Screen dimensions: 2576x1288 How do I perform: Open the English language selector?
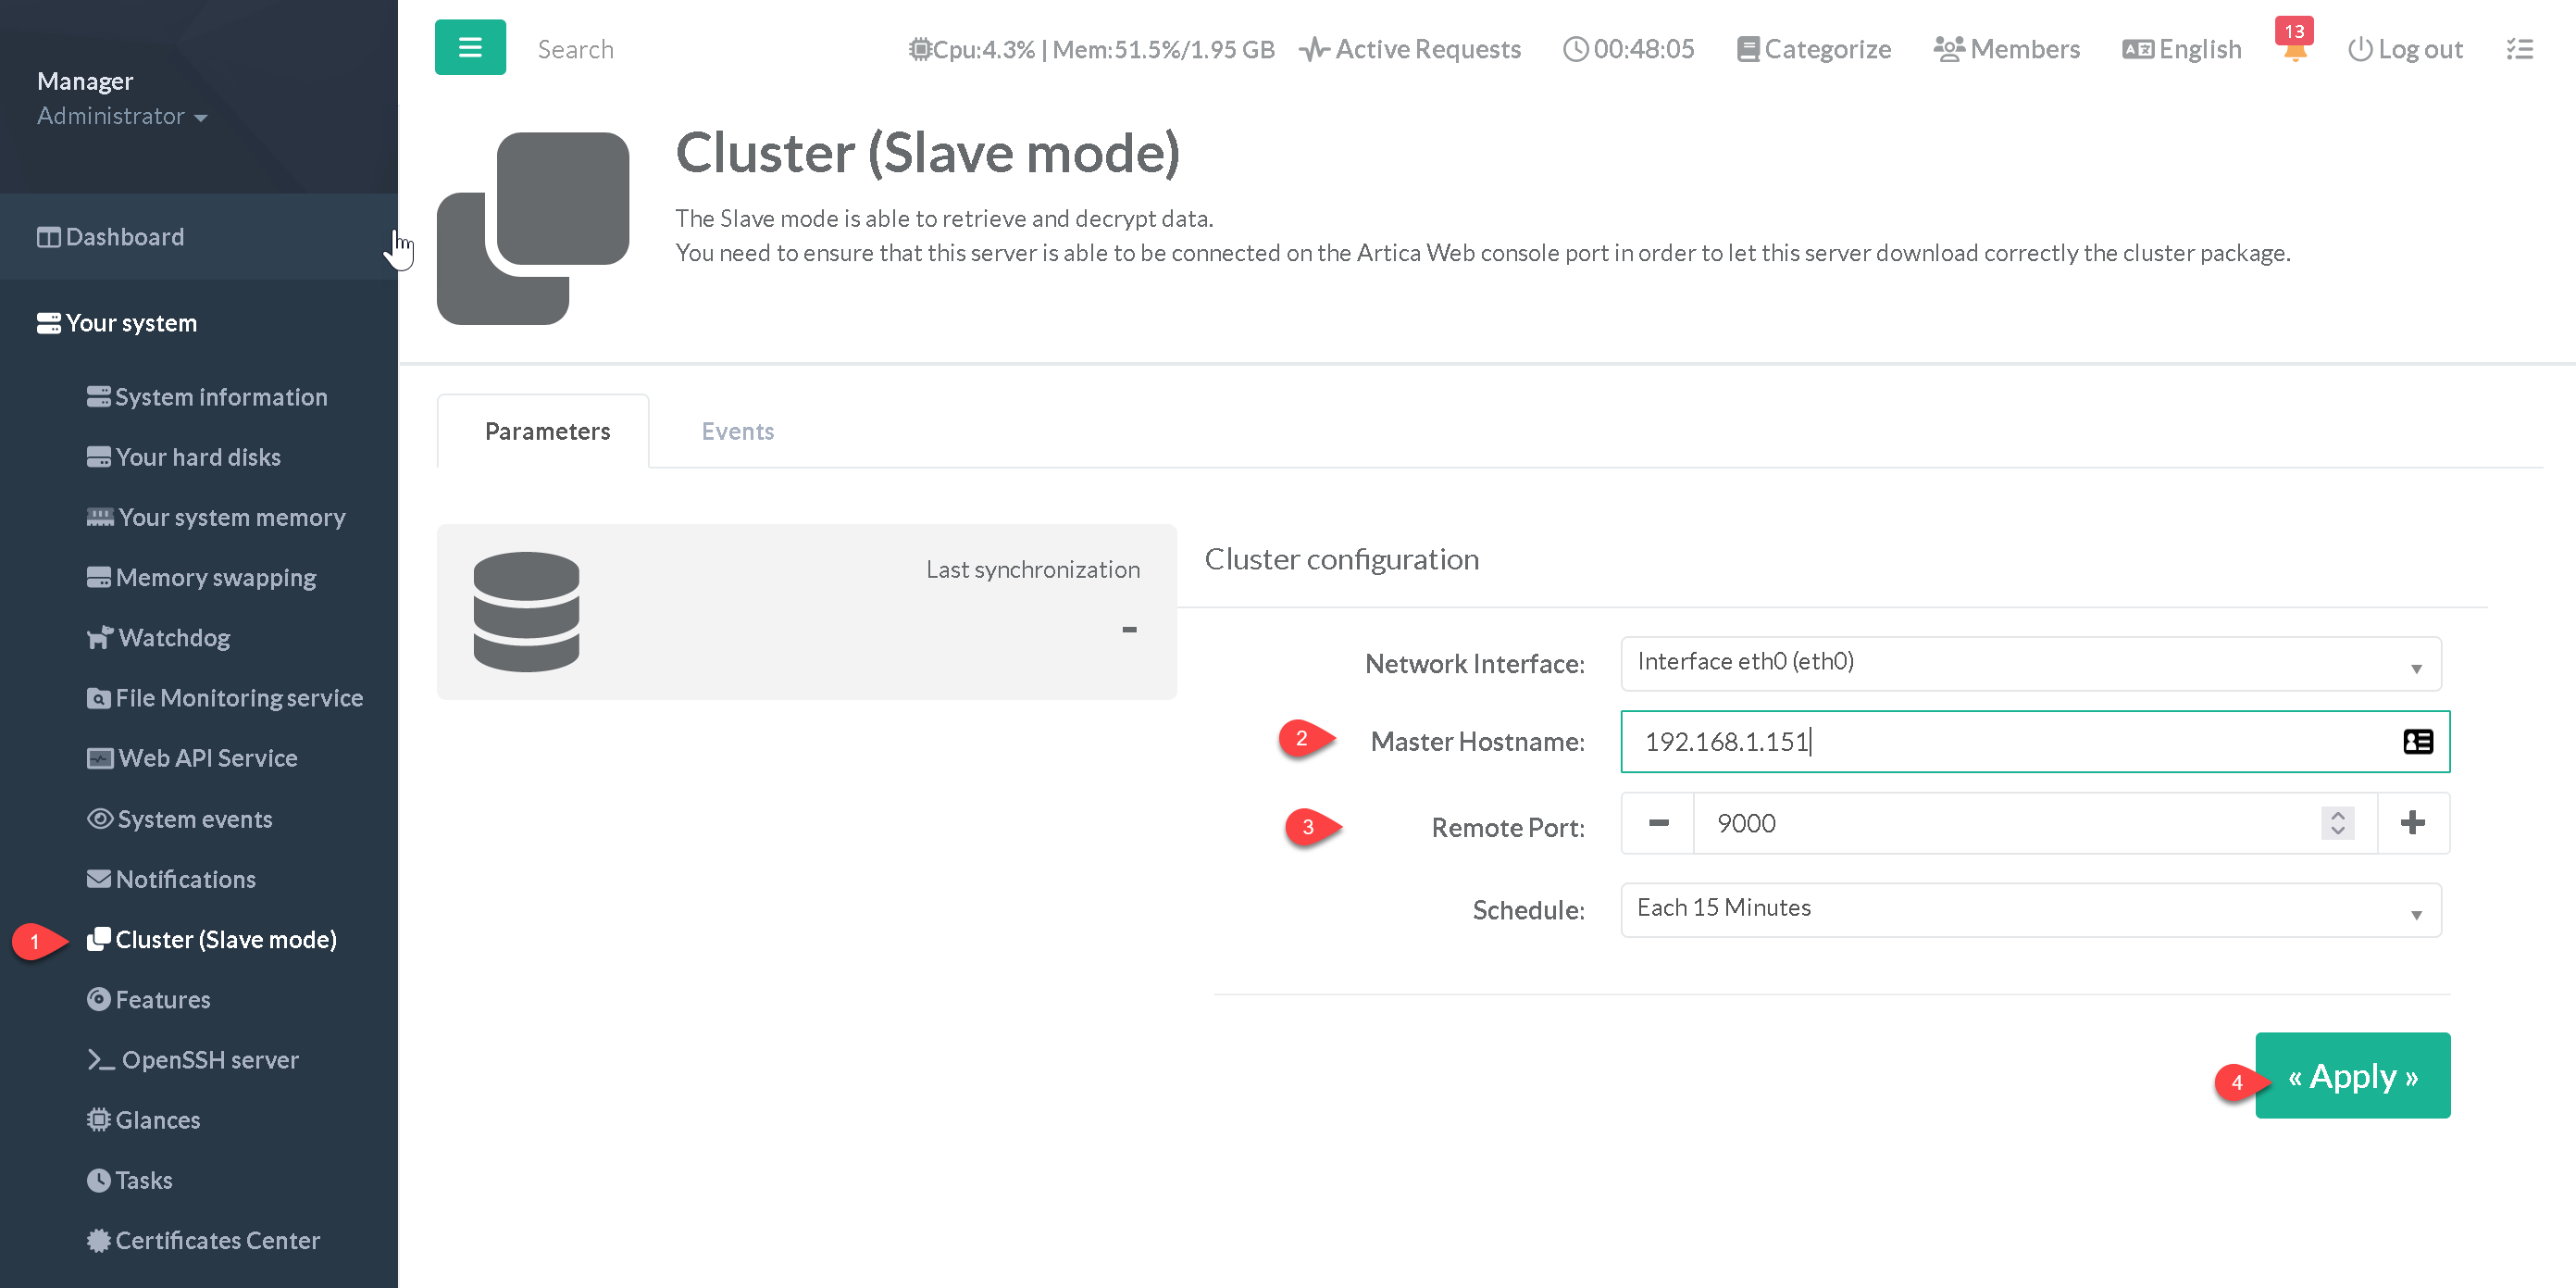click(x=2181, y=49)
